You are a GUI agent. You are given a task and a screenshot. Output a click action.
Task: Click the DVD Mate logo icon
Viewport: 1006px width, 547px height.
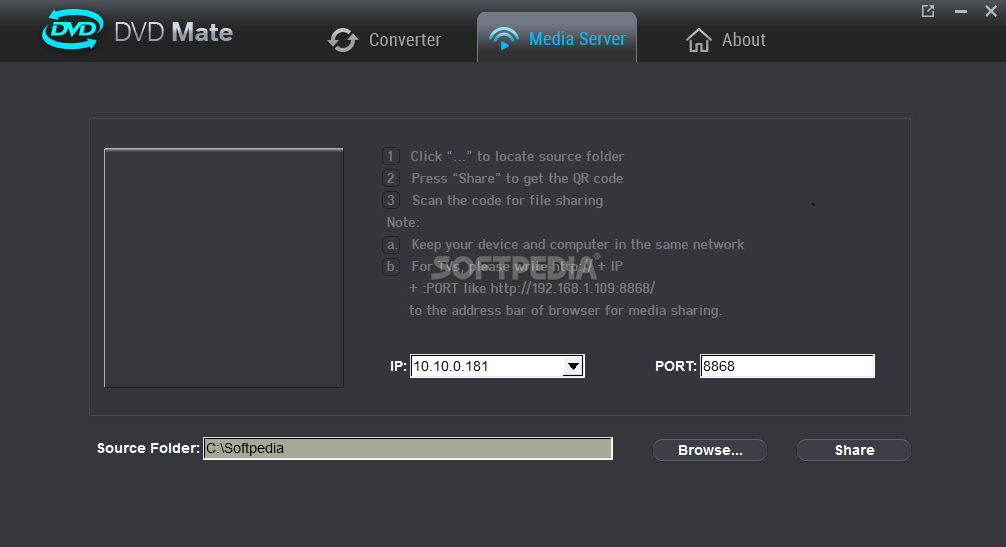(72, 29)
